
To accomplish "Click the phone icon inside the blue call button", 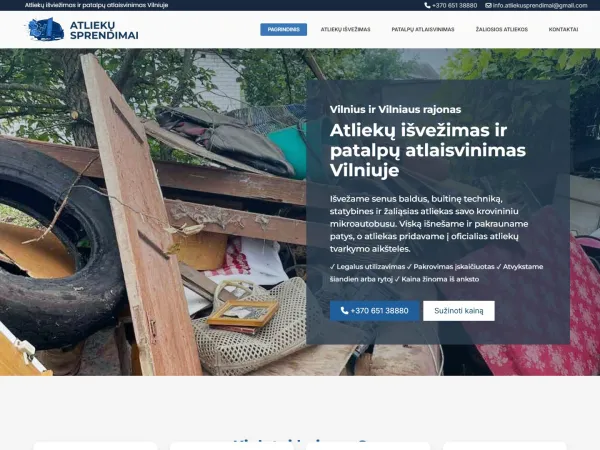I will pyautogui.click(x=344, y=311).
